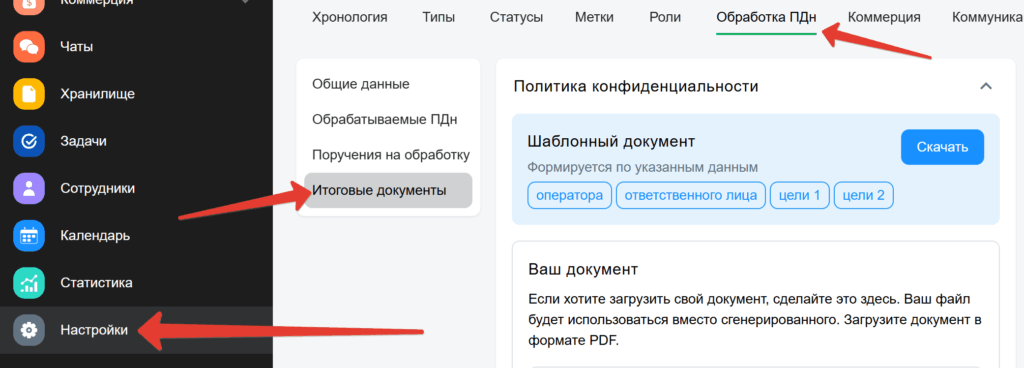Image resolution: width=1024 pixels, height=368 pixels.
Task: Click the Шаблонный документ heading
Action: [611, 141]
